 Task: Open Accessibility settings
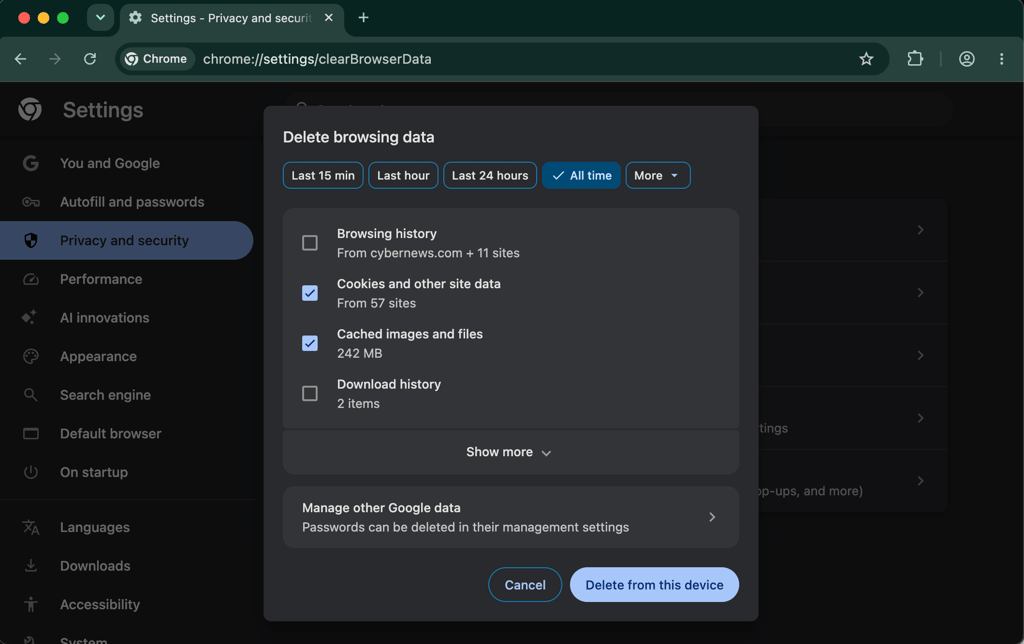127,604
